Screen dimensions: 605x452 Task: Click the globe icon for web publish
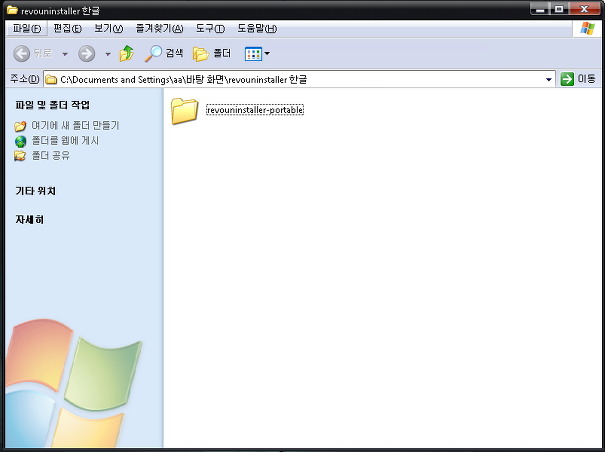20,141
